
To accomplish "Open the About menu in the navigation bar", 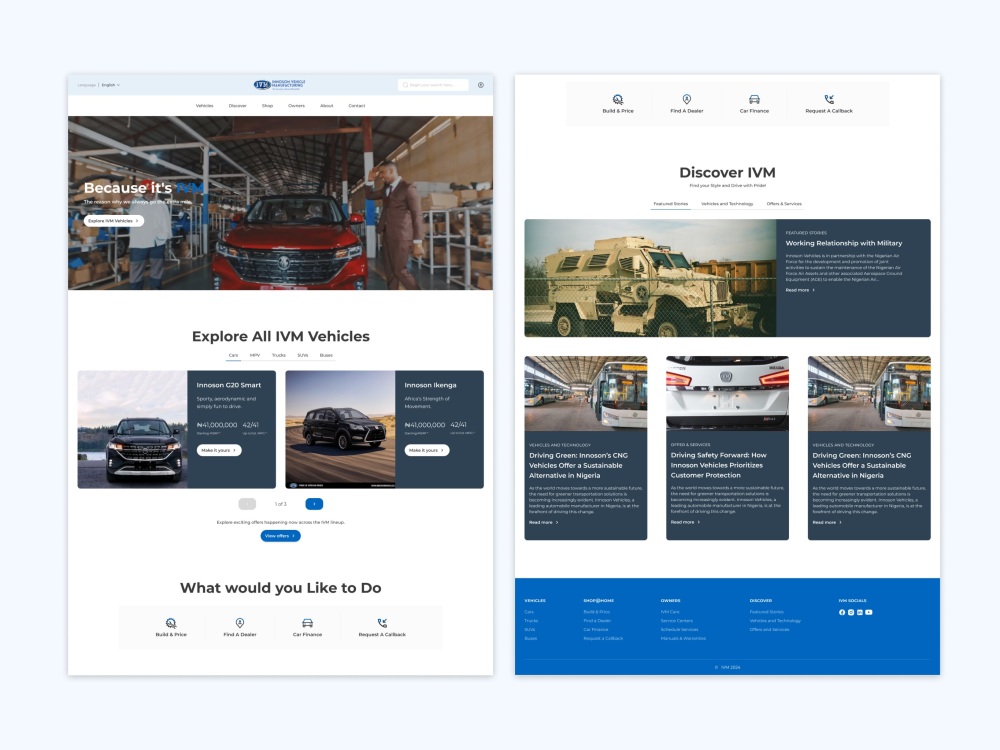I will (327, 106).
